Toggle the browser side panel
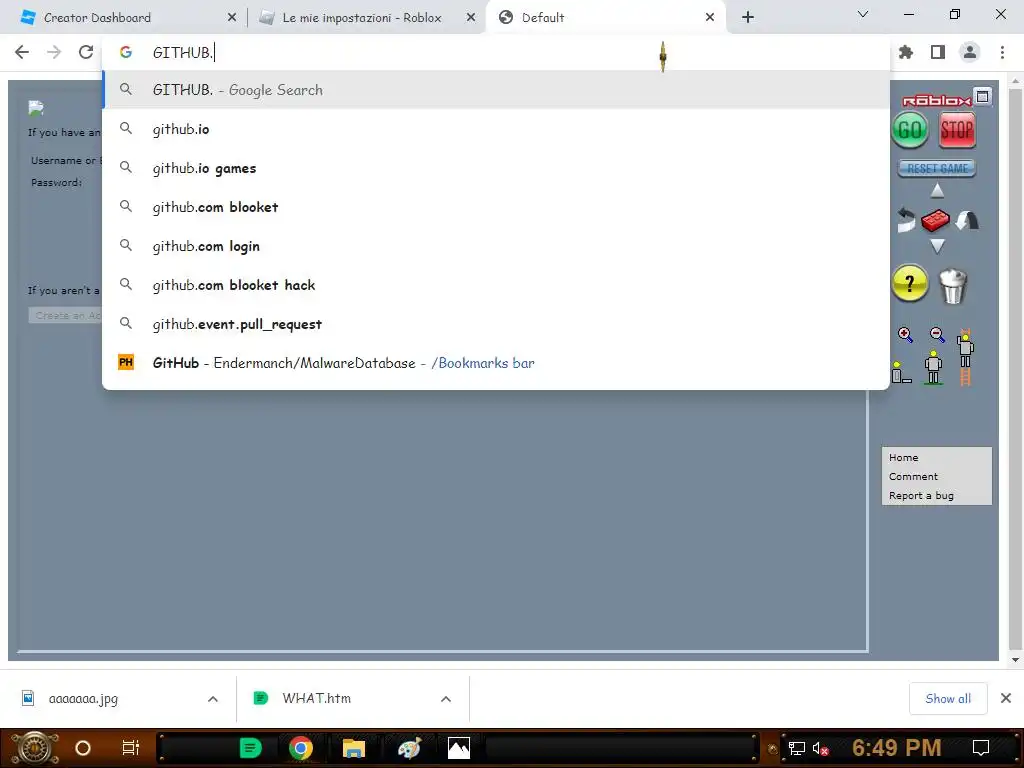 (938, 52)
